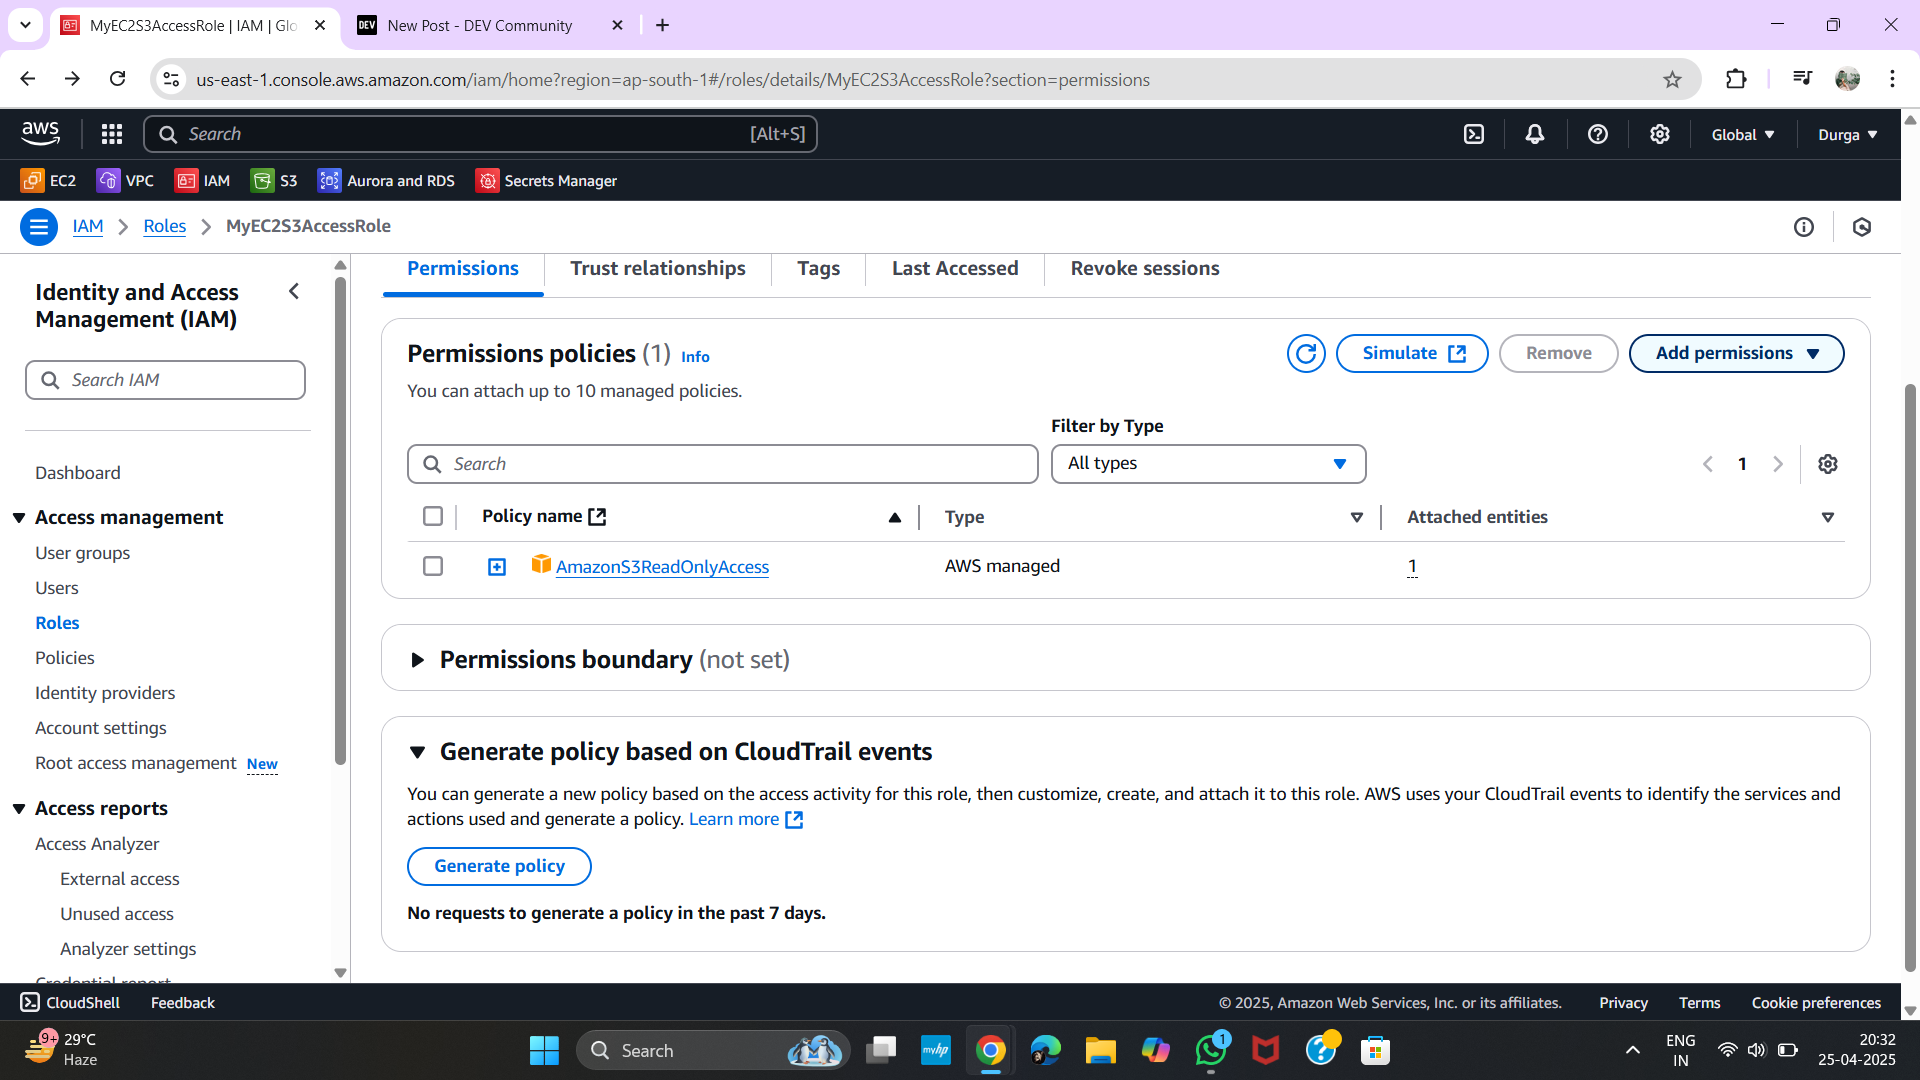Reload the browser page

(118, 79)
